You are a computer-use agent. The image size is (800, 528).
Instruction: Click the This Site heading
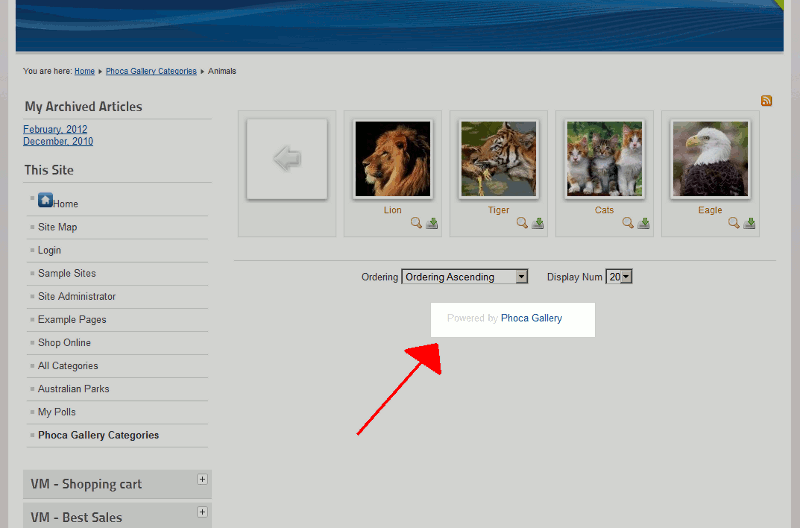pyautogui.click(x=49, y=170)
